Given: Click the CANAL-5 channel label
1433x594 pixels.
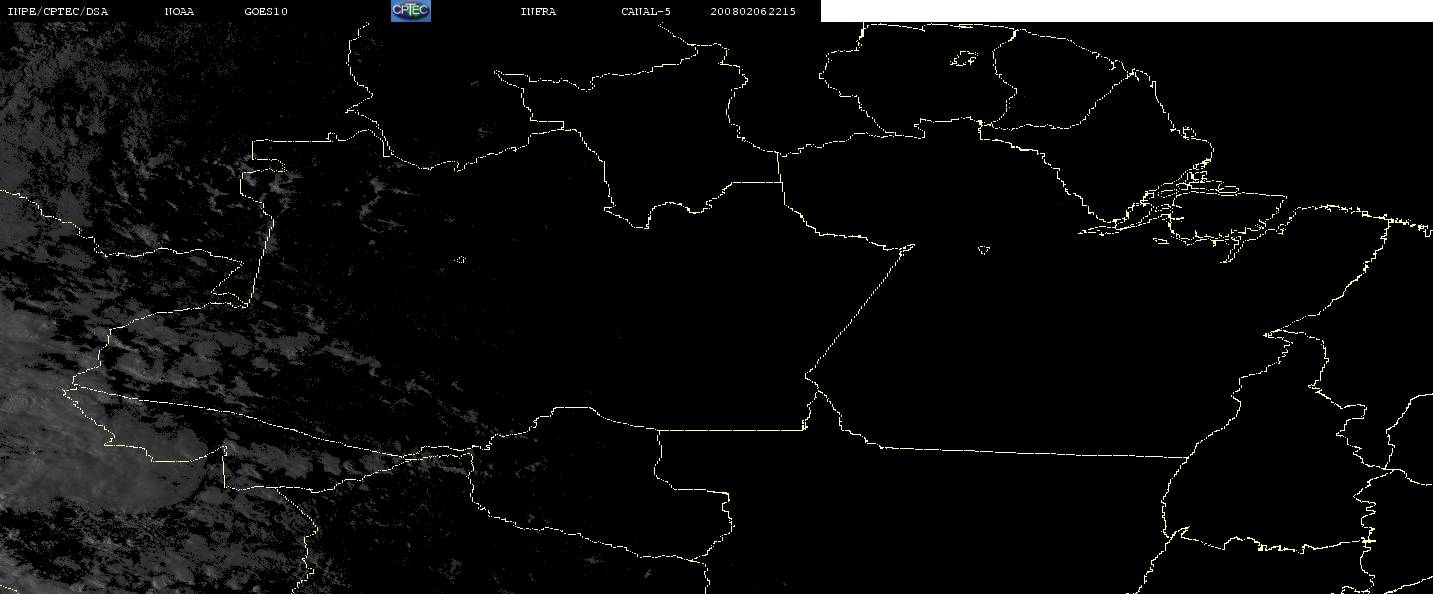Looking at the screenshot, I should pos(646,12).
